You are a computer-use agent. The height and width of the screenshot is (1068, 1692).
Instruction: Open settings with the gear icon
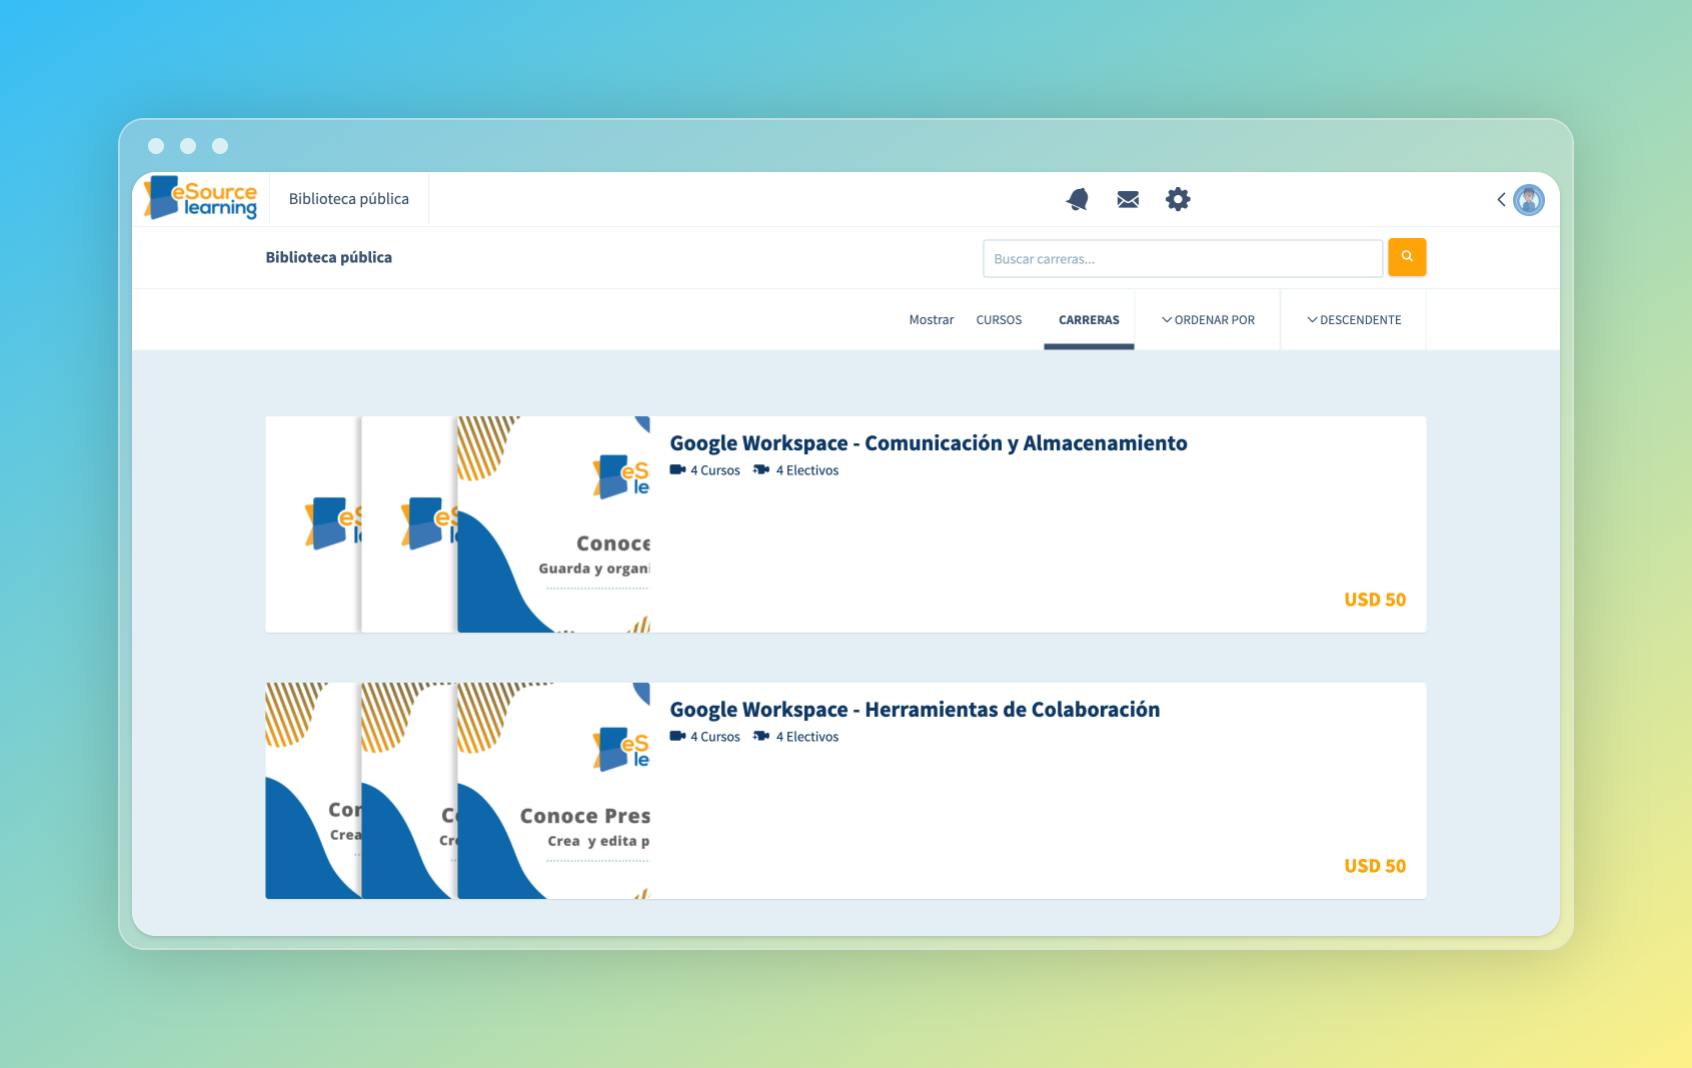[1178, 199]
